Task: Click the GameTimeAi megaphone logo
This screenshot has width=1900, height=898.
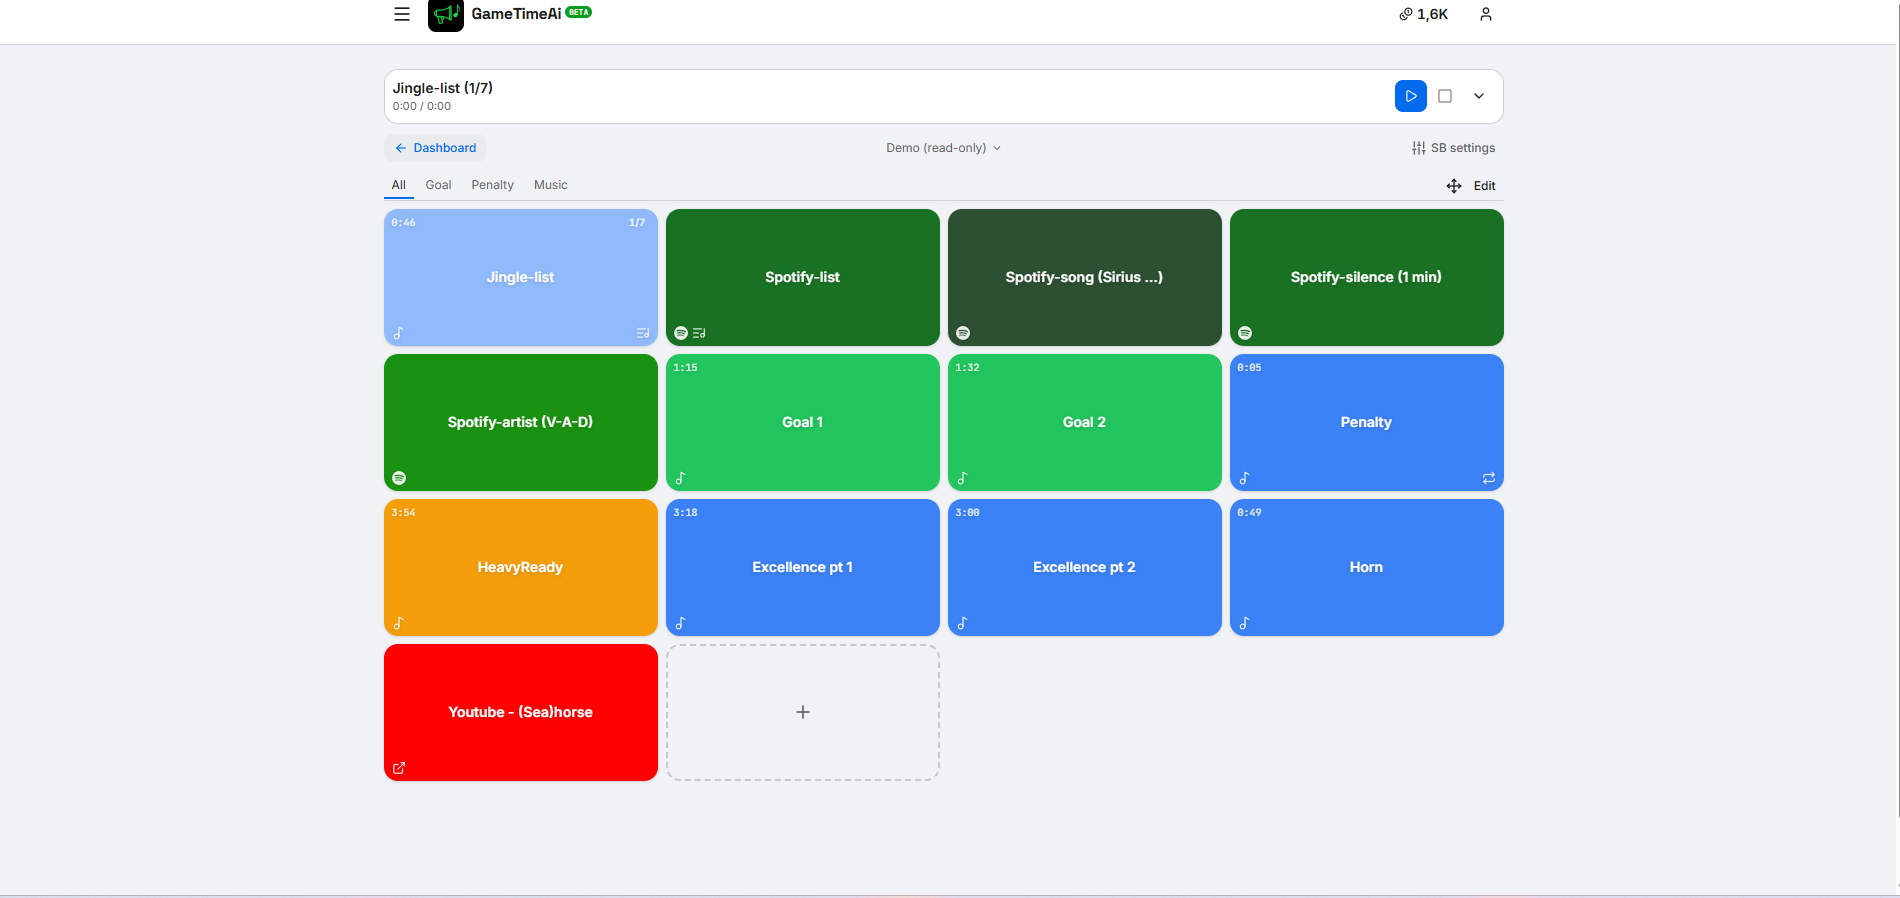Action: pyautogui.click(x=446, y=15)
